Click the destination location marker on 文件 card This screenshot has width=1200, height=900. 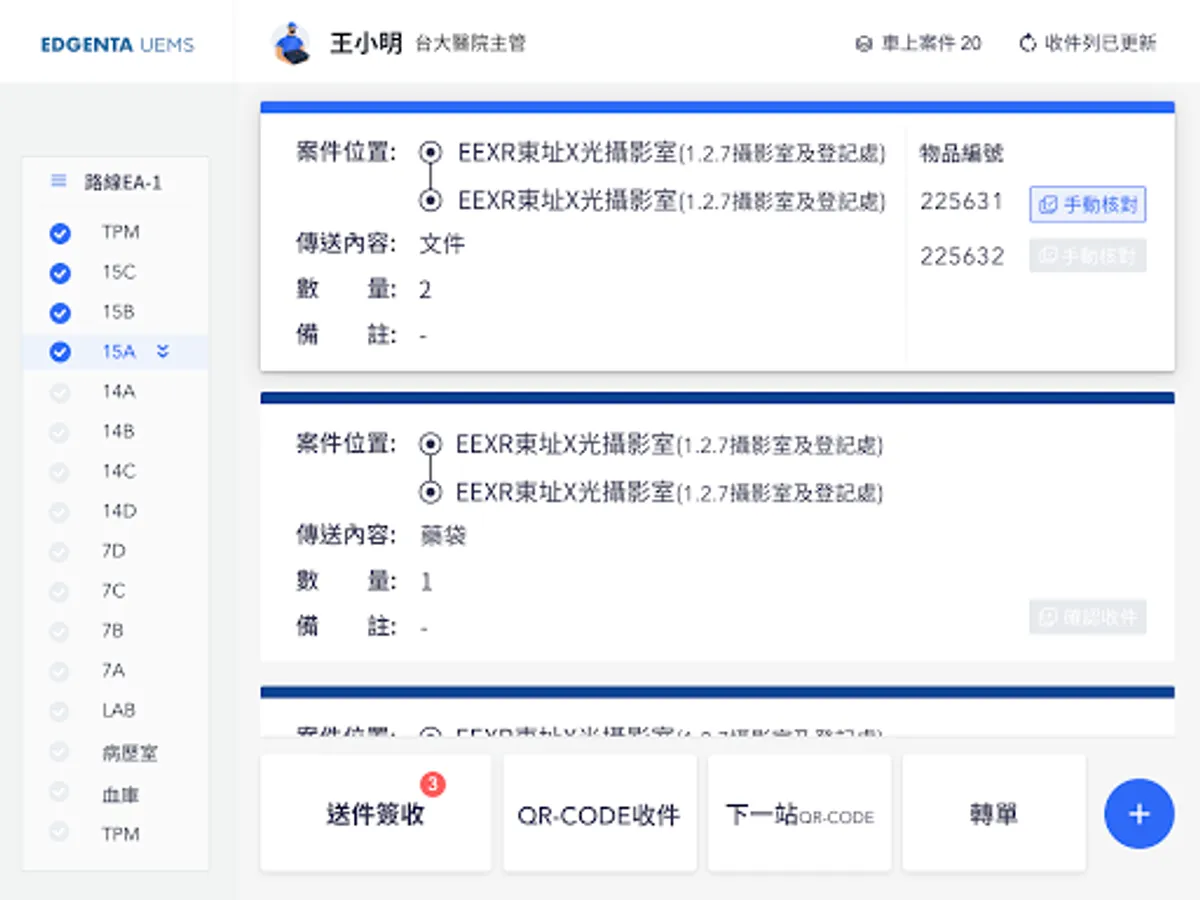pos(431,201)
